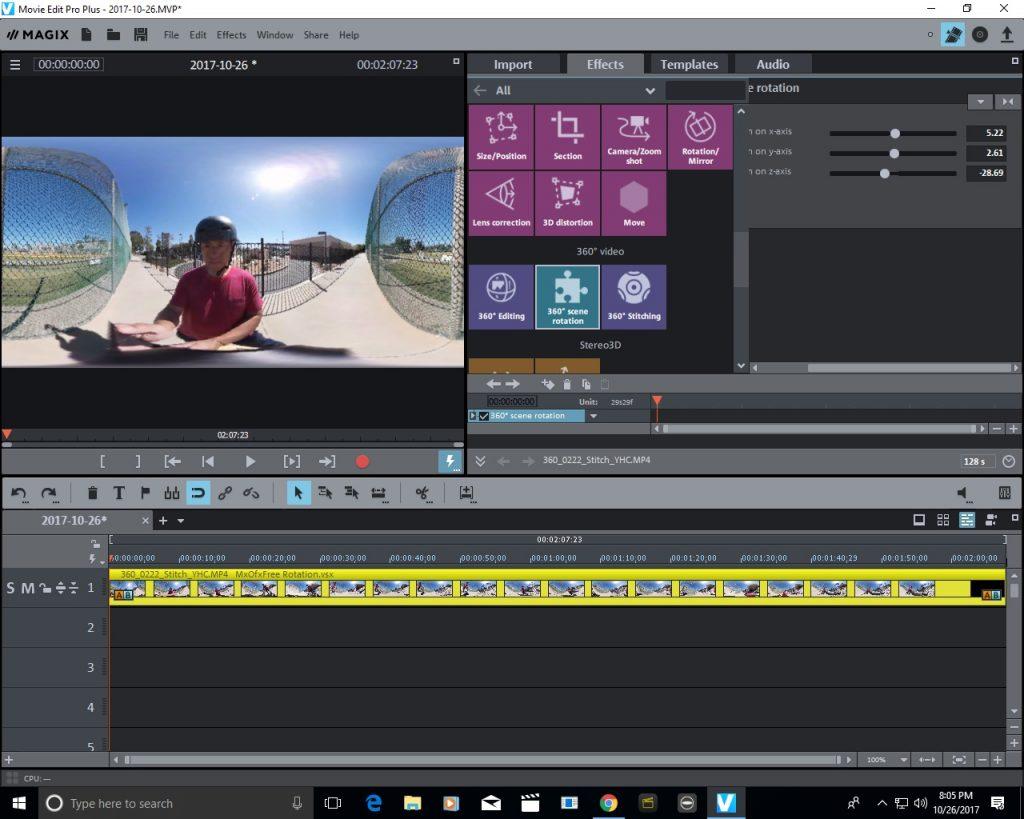Enable Solo on track 1
This screenshot has width=1024, height=819.
tap(9, 588)
